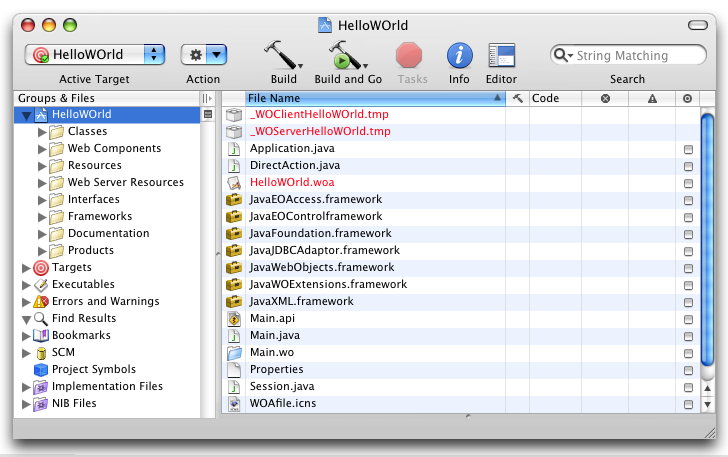Click the build hammer column header

[x=517, y=98]
